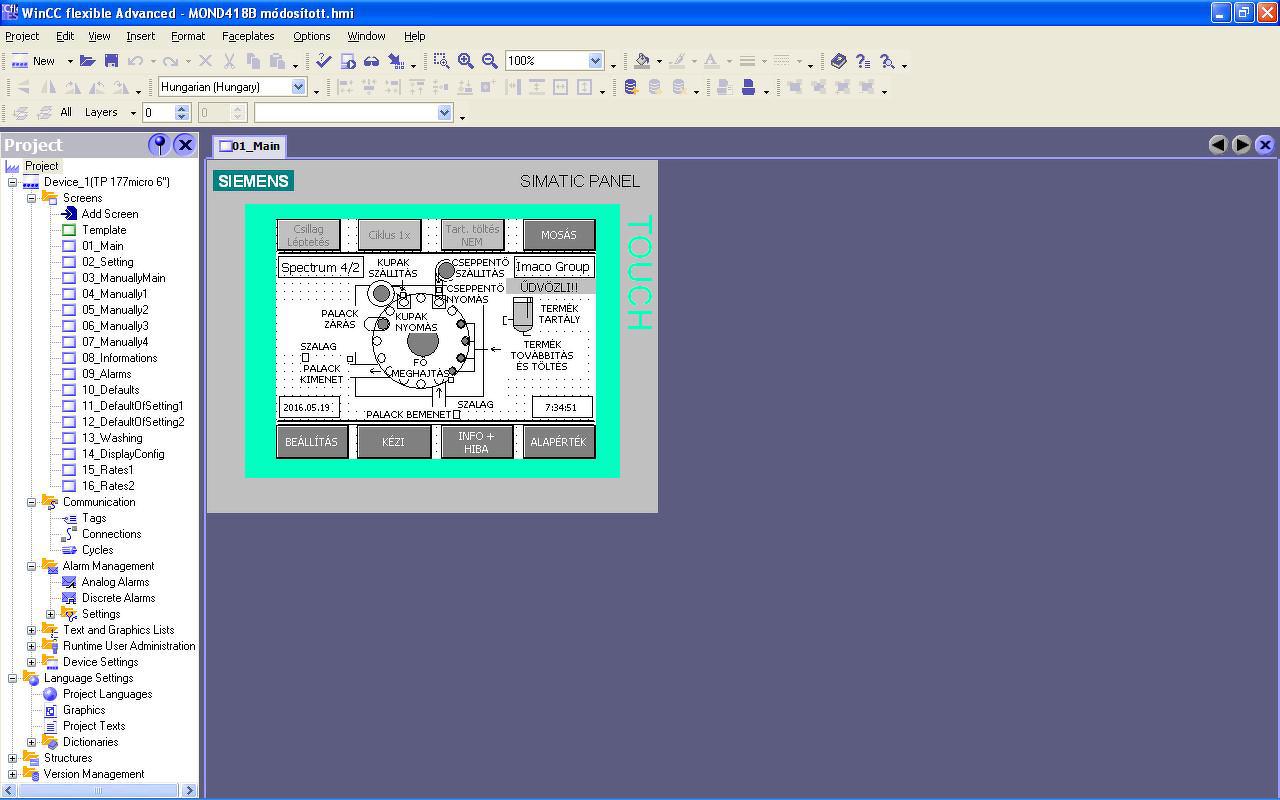The image size is (1280, 800).
Task: Close the Project panel with its X button
Action: pyautogui.click(x=185, y=145)
